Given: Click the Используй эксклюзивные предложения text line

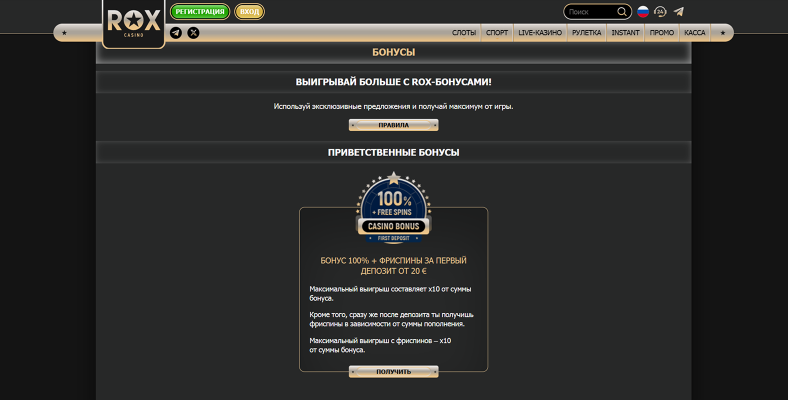Looking at the screenshot, I should click(x=393, y=107).
